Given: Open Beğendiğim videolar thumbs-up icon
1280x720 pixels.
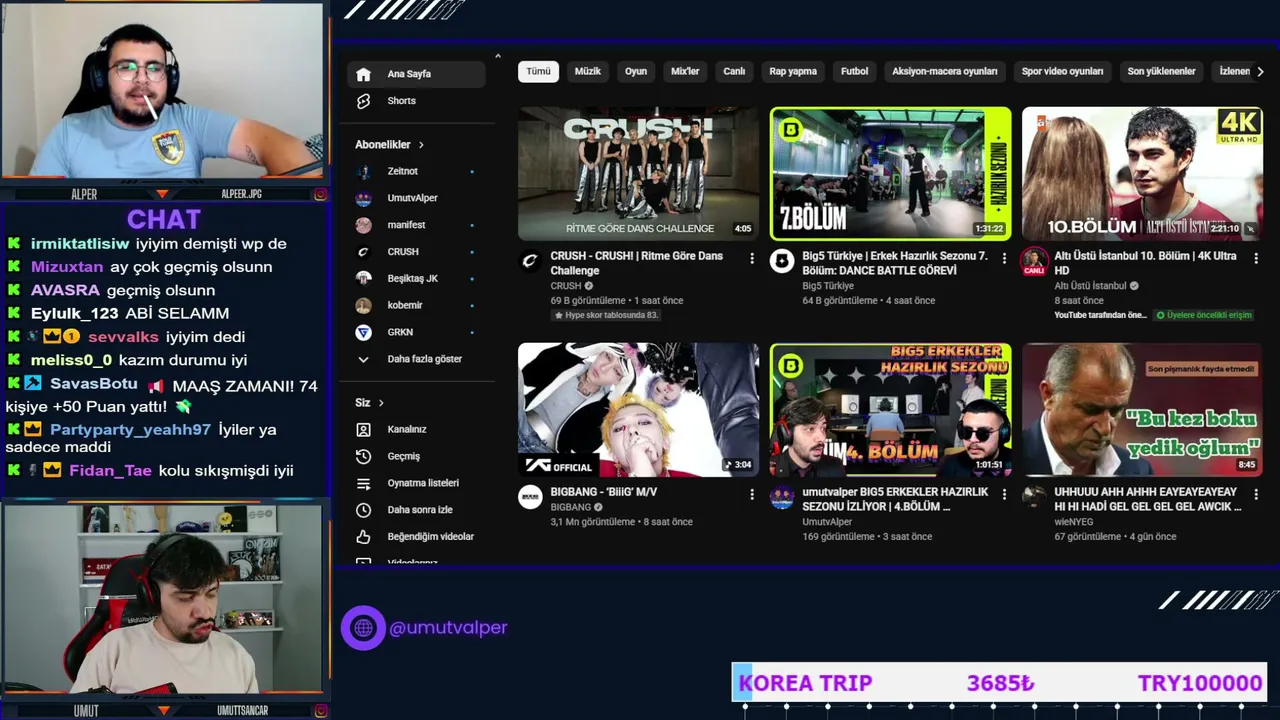Looking at the screenshot, I should (363, 537).
